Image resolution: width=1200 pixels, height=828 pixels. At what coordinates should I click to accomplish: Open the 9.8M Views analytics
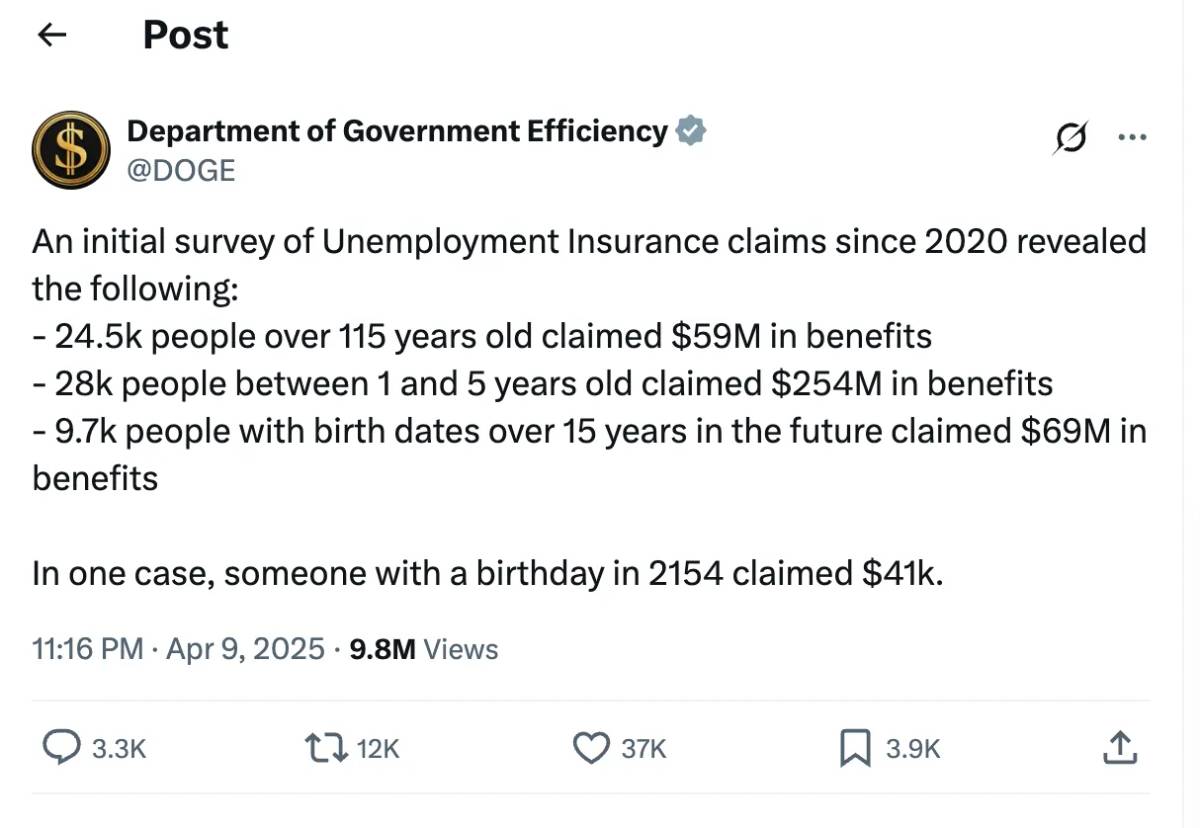(424, 649)
